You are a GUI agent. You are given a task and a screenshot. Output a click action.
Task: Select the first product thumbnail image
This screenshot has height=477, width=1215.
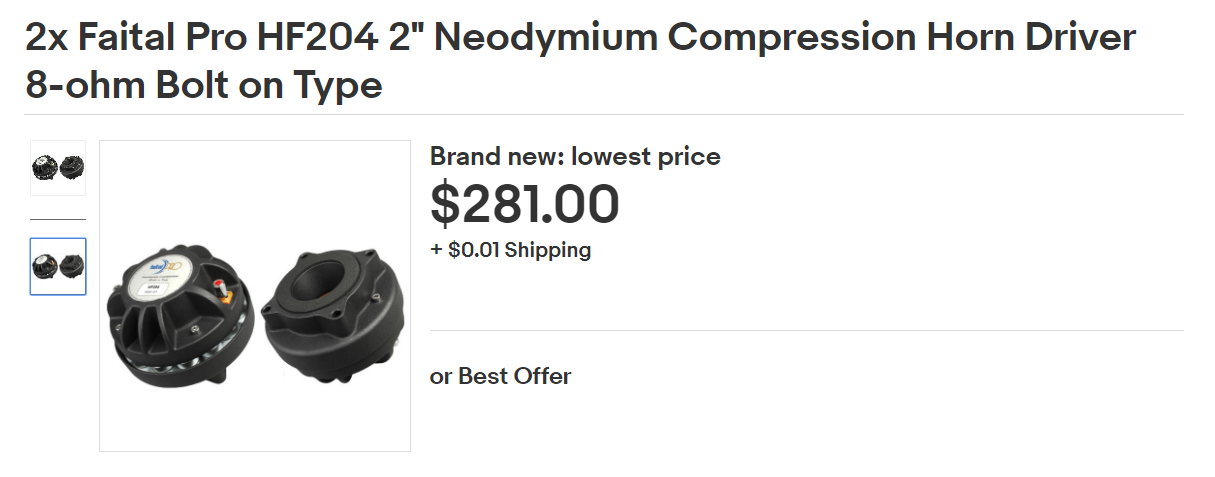pos(58,168)
